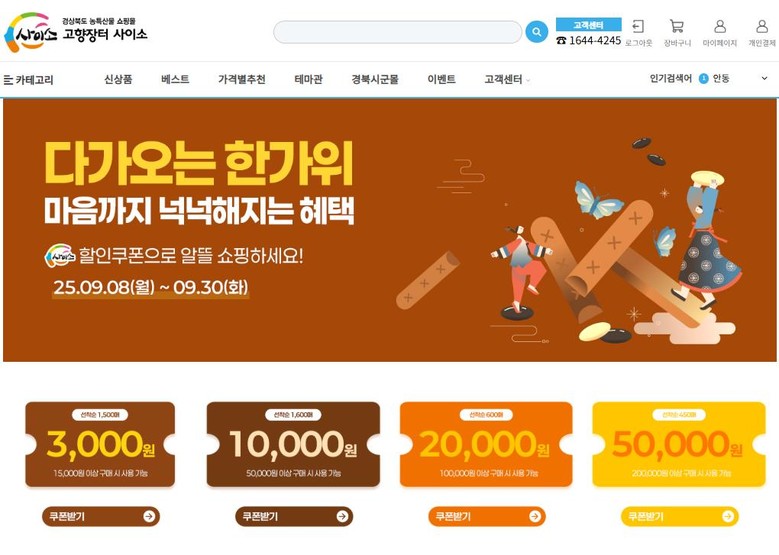Click the 사이소 logo to go home
779x555 pixels.
pos(76,32)
